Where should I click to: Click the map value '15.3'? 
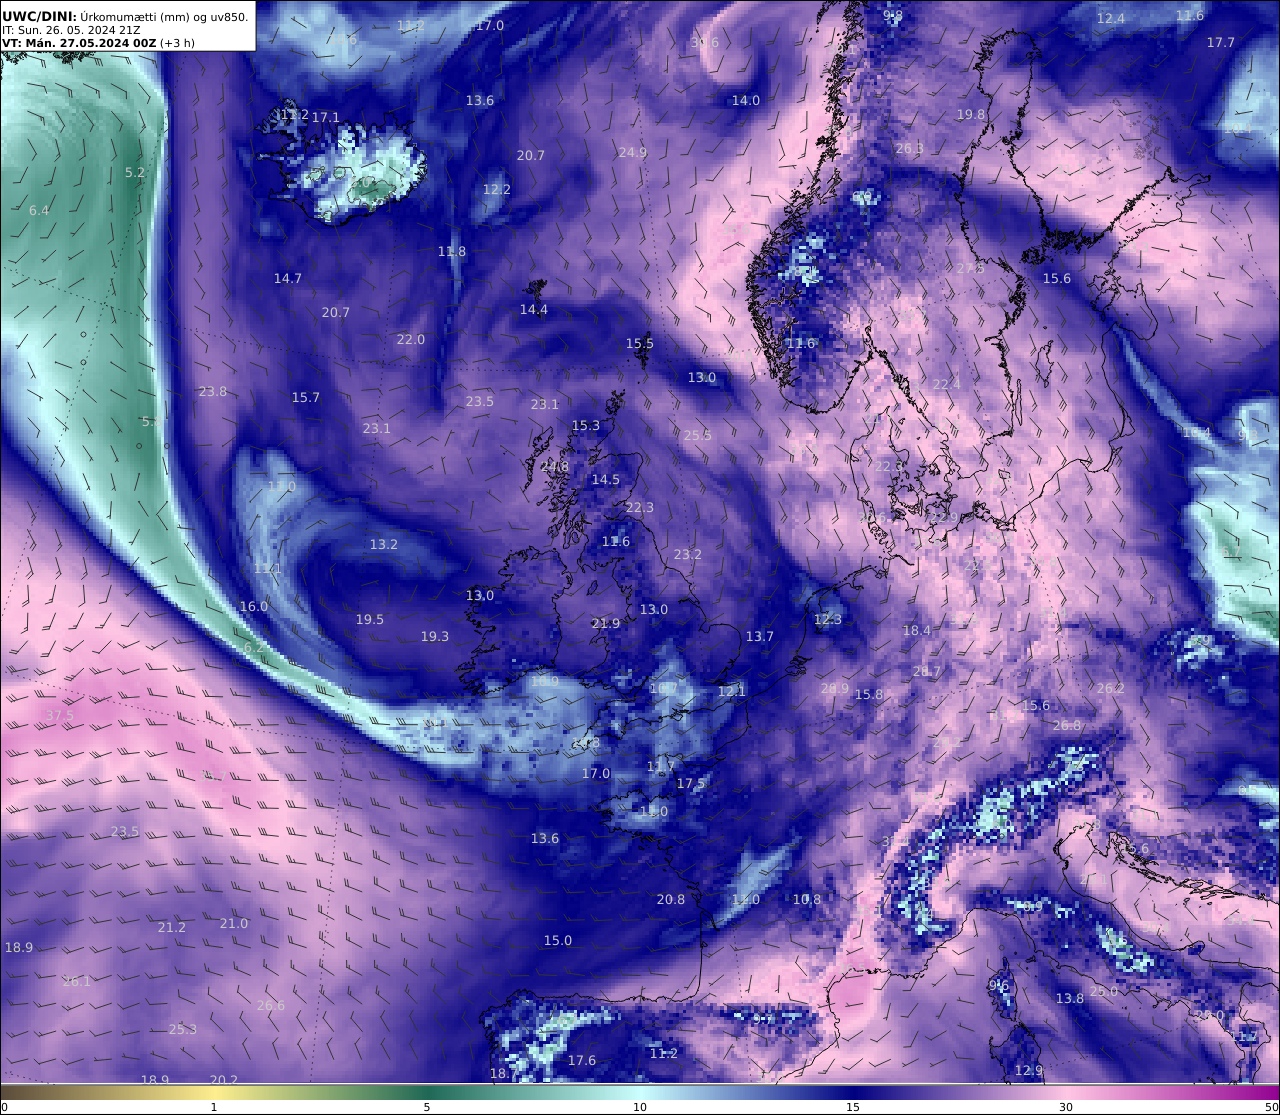(586, 425)
